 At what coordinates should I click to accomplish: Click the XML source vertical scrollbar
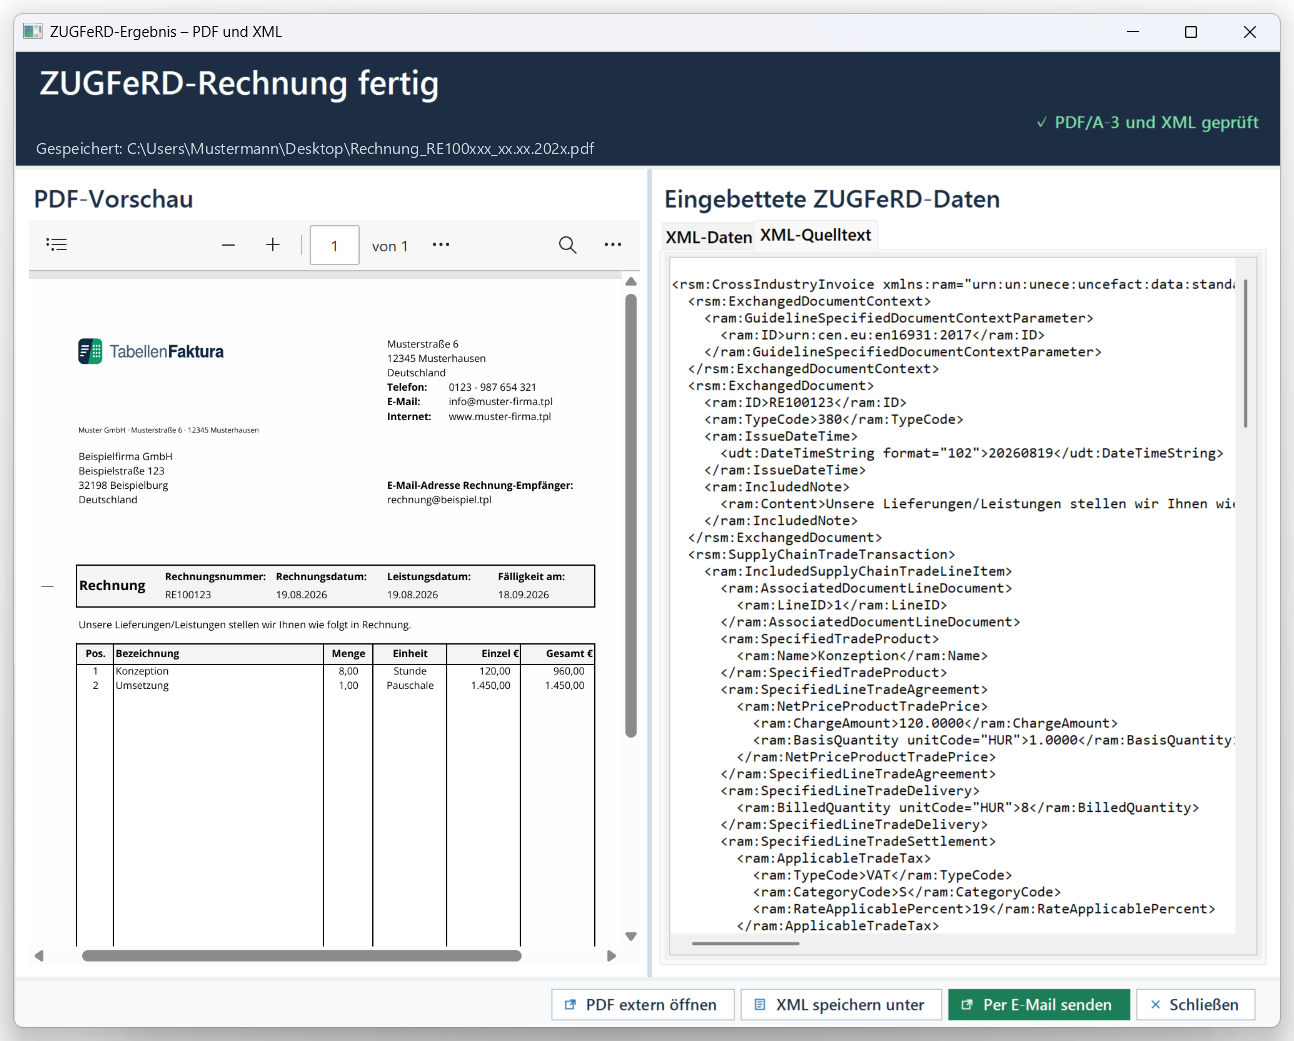[x=1246, y=354]
